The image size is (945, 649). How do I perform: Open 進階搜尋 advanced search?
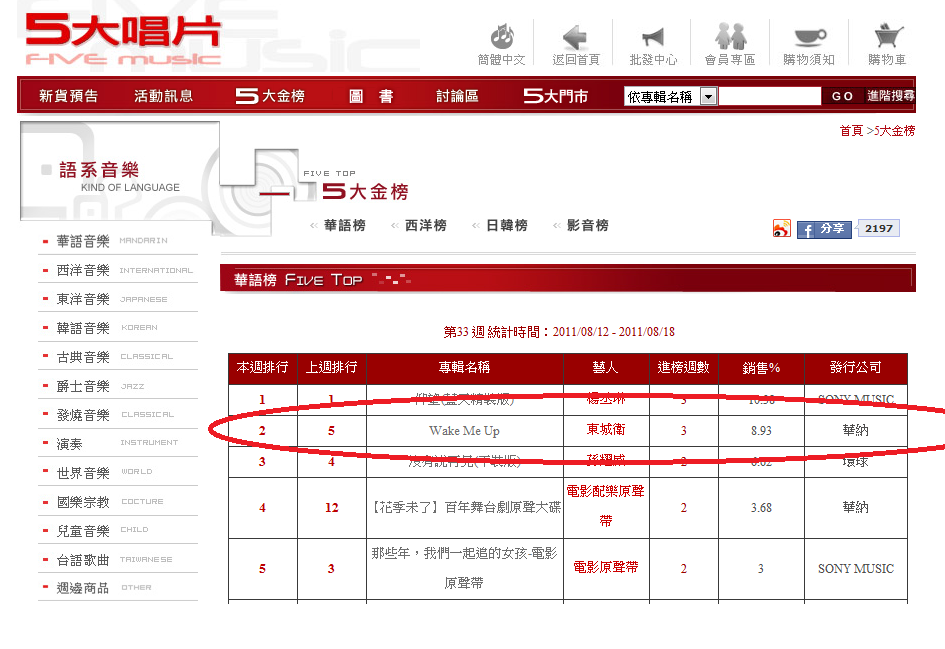point(890,96)
